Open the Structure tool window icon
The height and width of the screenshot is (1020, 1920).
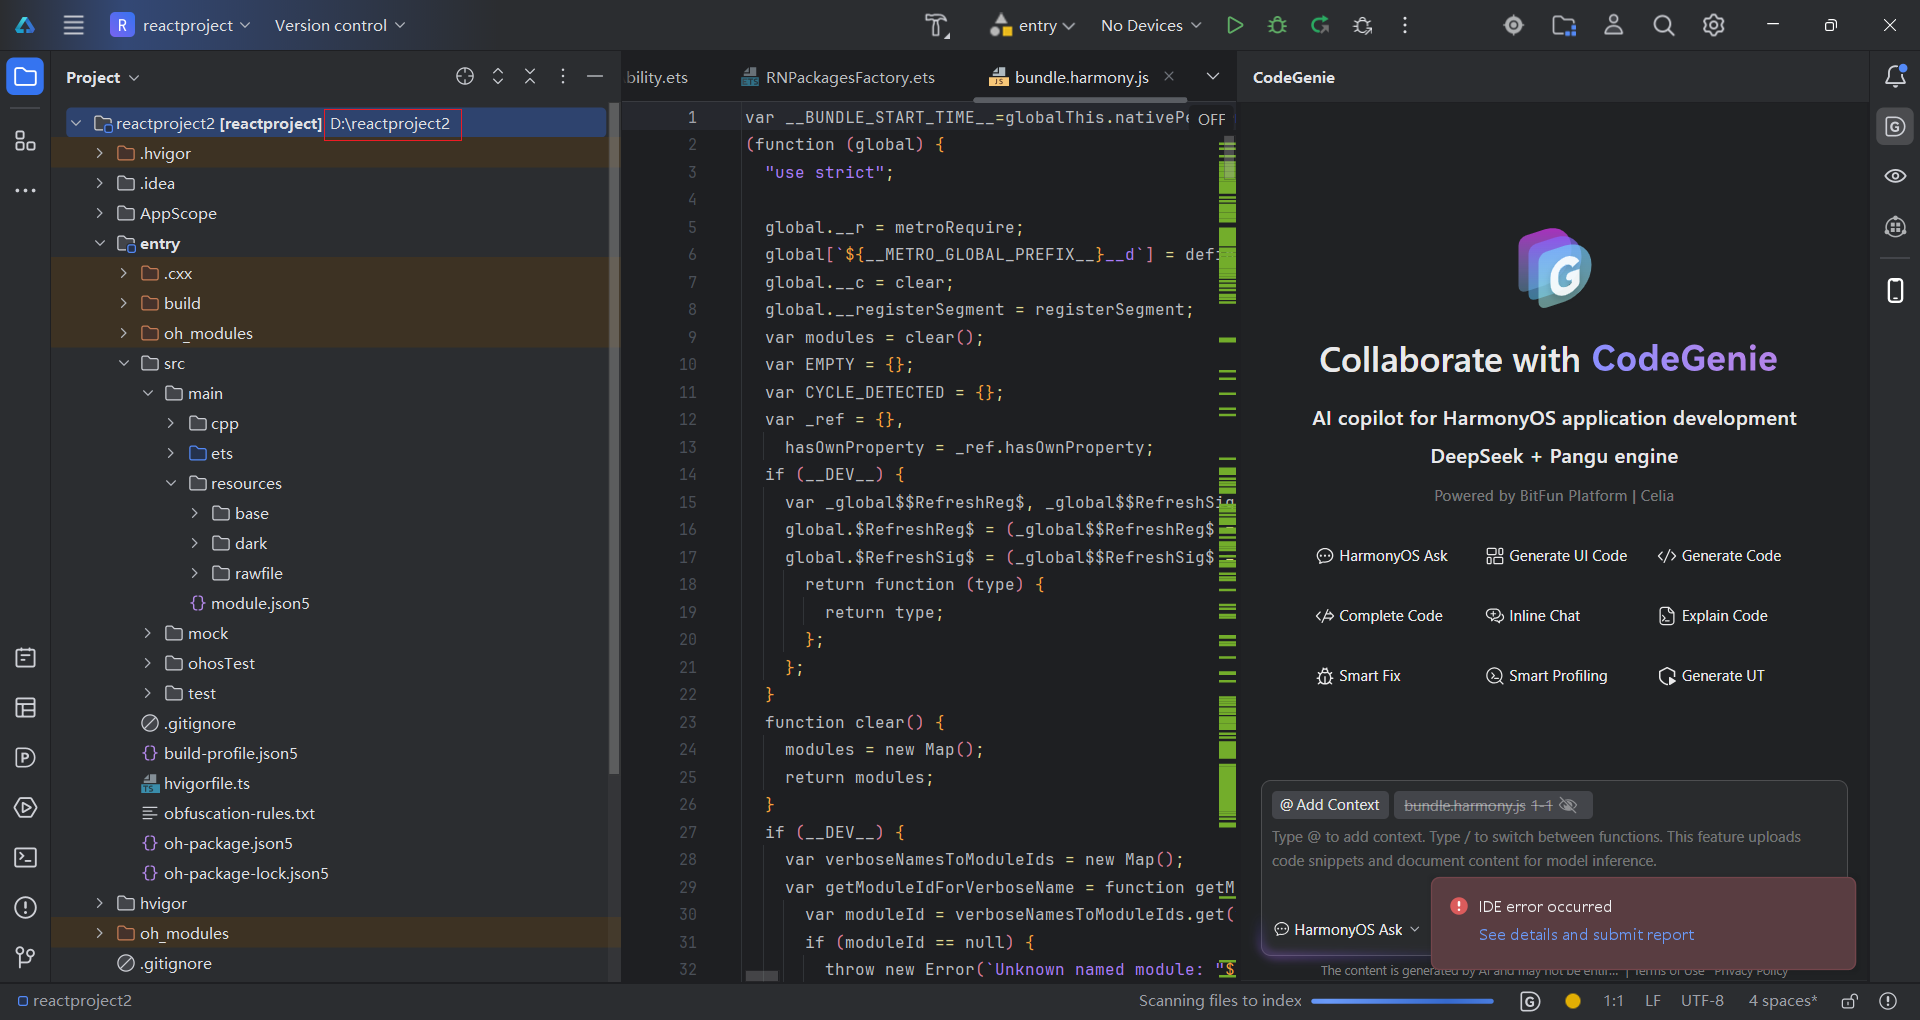(x=25, y=141)
